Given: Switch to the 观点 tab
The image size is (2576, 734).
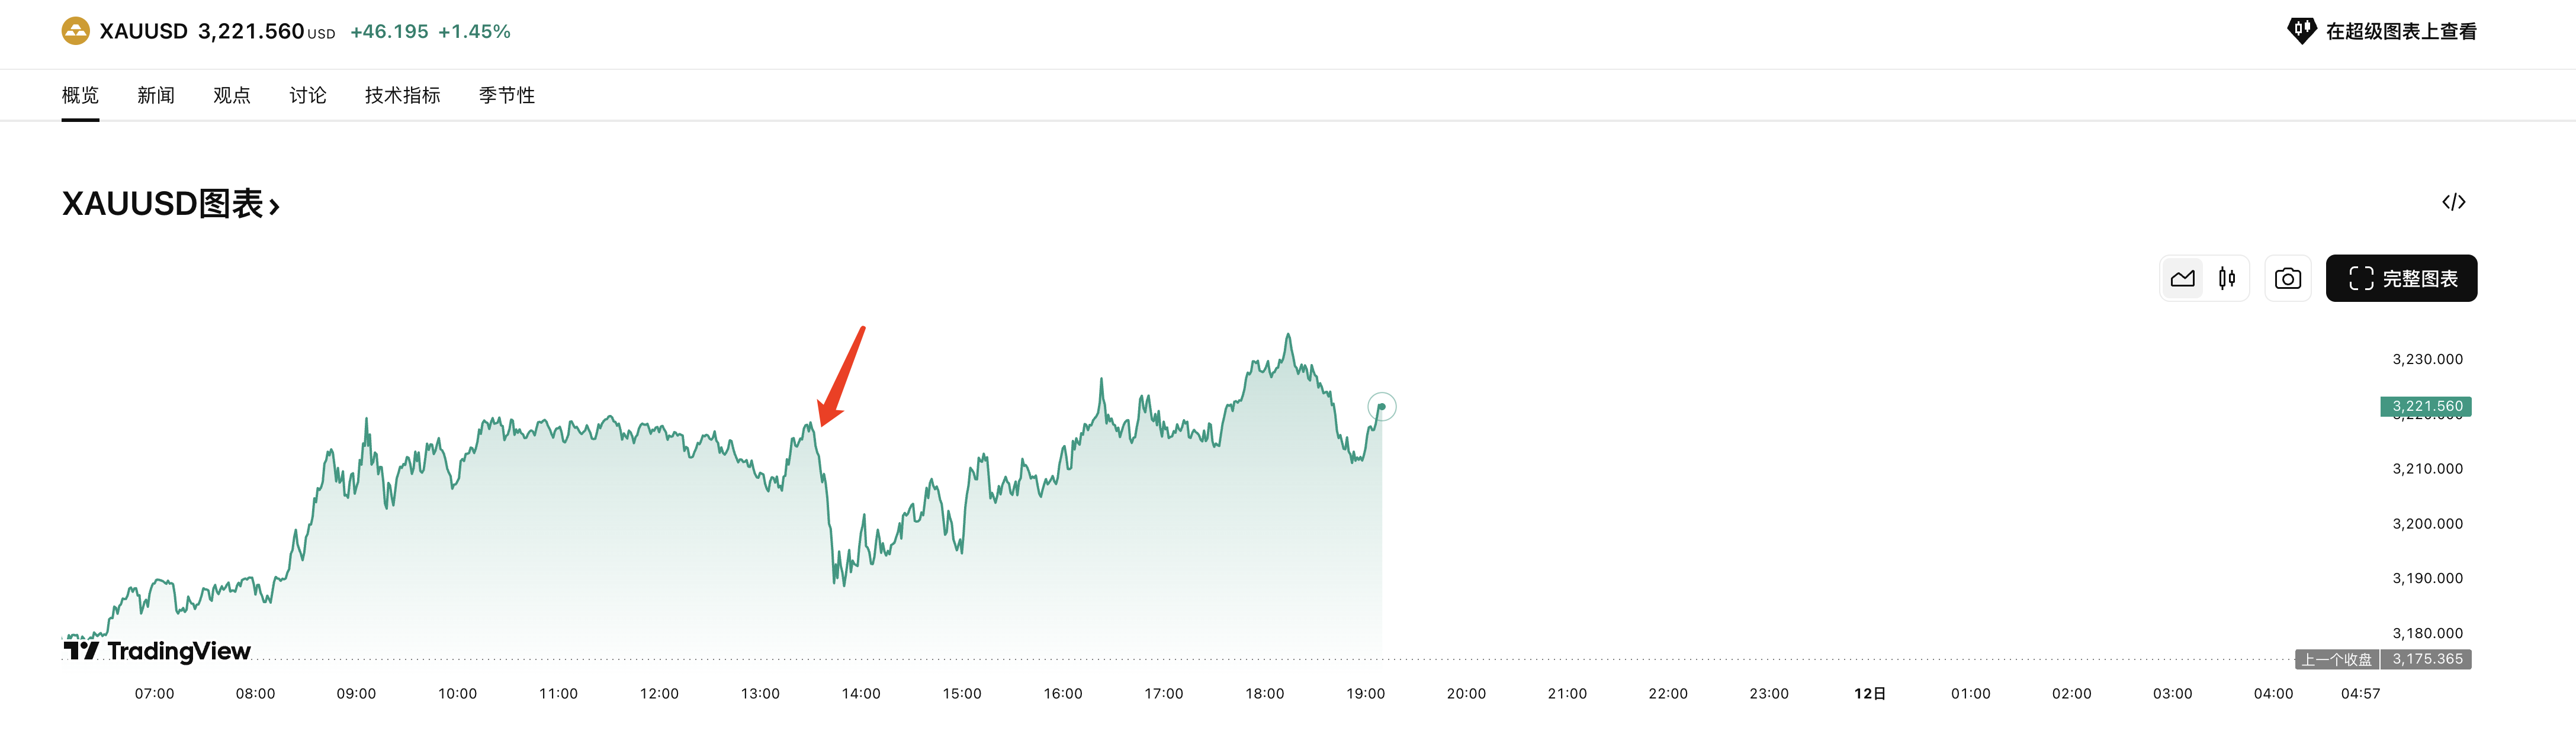Looking at the screenshot, I should point(232,95).
